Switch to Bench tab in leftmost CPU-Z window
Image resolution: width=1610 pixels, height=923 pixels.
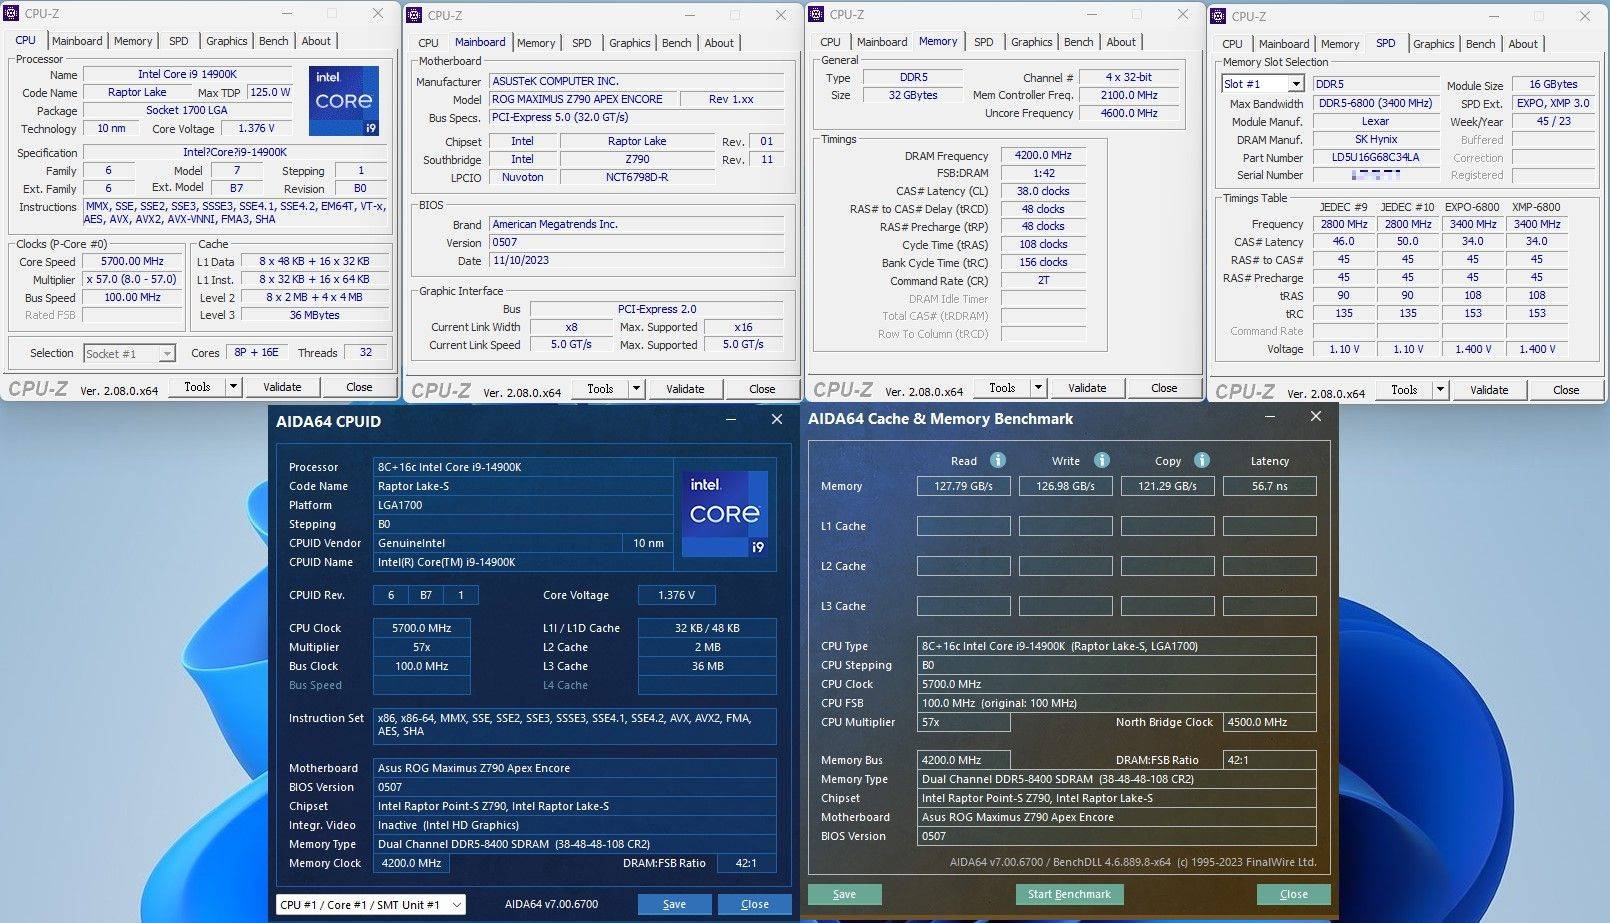click(x=273, y=41)
